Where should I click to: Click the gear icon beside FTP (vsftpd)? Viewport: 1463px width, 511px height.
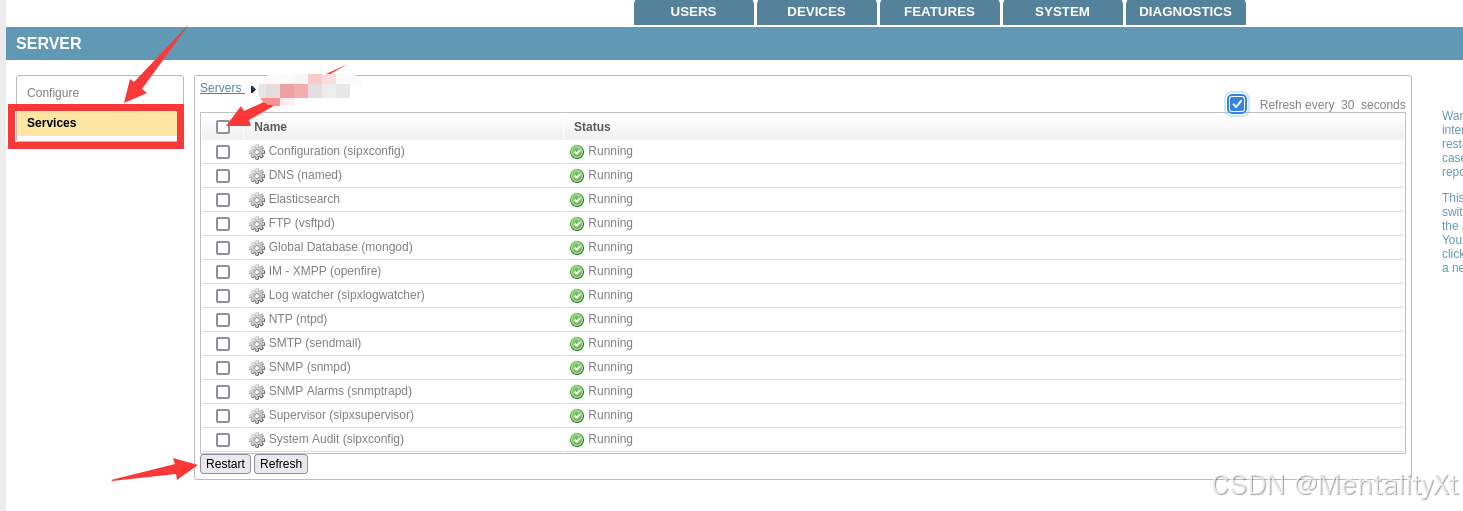(x=257, y=224)
